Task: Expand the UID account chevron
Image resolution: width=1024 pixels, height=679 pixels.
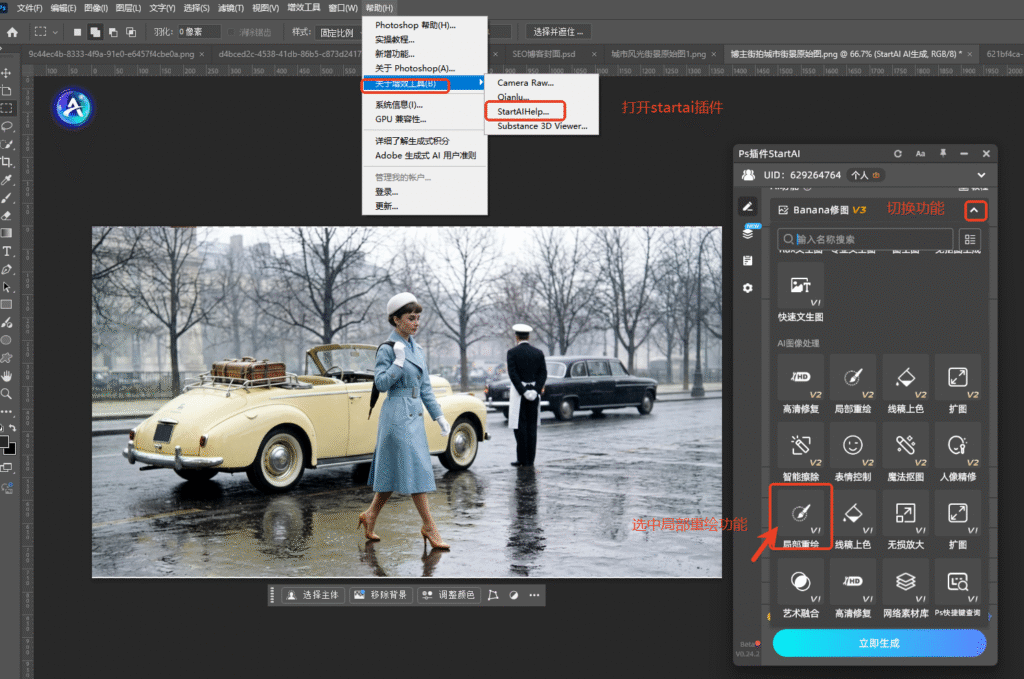Action: [981, 175]
